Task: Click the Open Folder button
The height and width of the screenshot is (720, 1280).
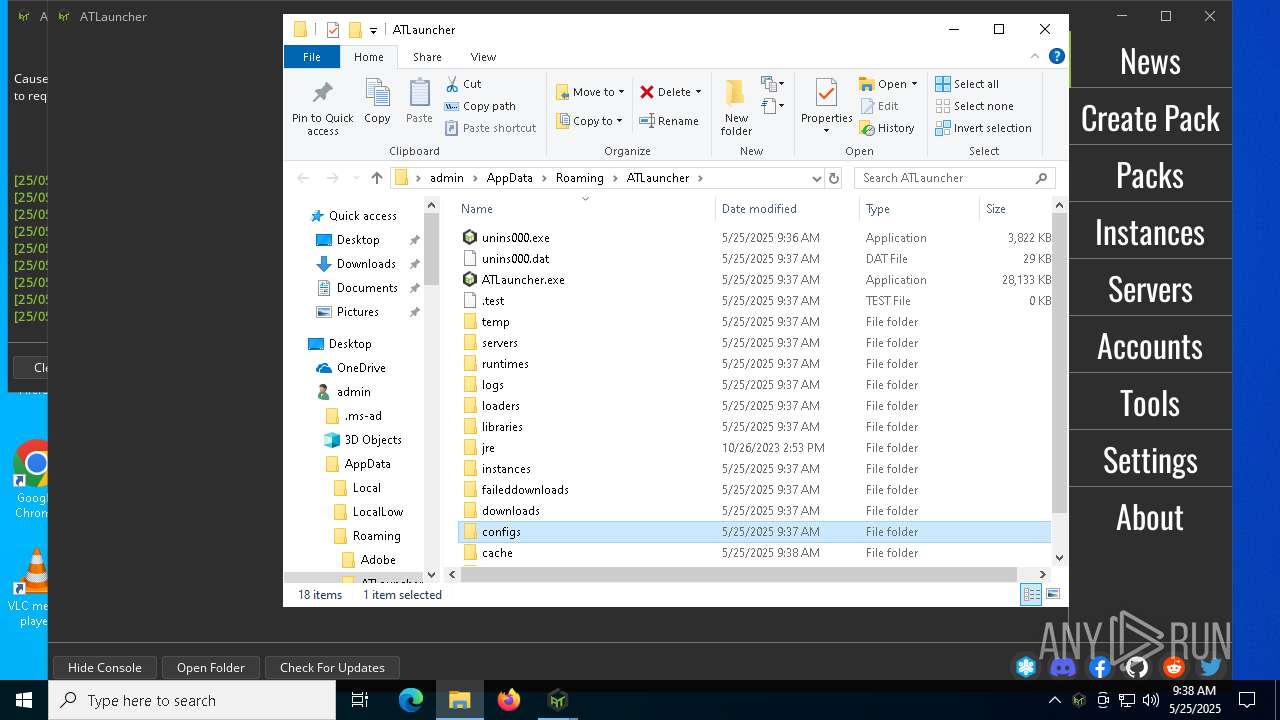Action: (x=211, y=667)
